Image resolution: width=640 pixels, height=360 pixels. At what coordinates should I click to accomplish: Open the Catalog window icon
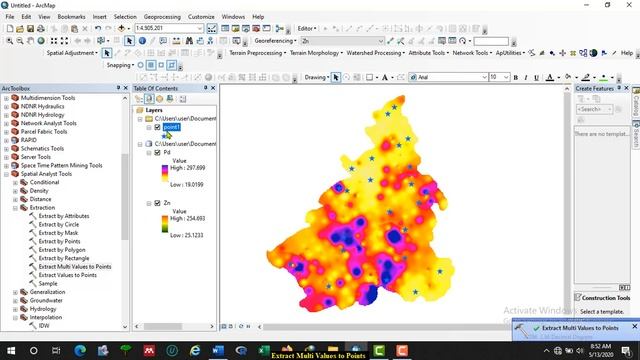[x=236, y=29]
